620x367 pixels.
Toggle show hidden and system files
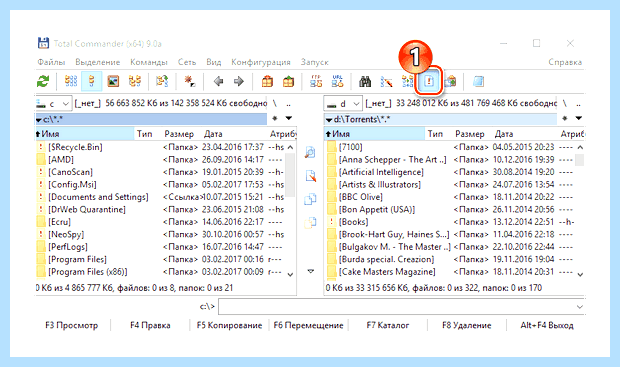click(x=429, y=81)
